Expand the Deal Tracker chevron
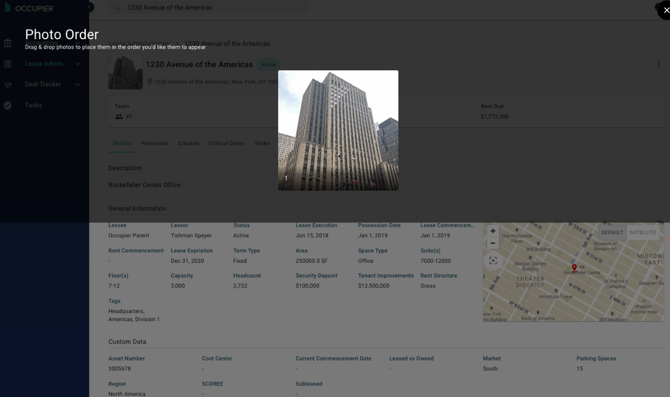The width and height of the screenshot is (670, 397). click(77, 85)
